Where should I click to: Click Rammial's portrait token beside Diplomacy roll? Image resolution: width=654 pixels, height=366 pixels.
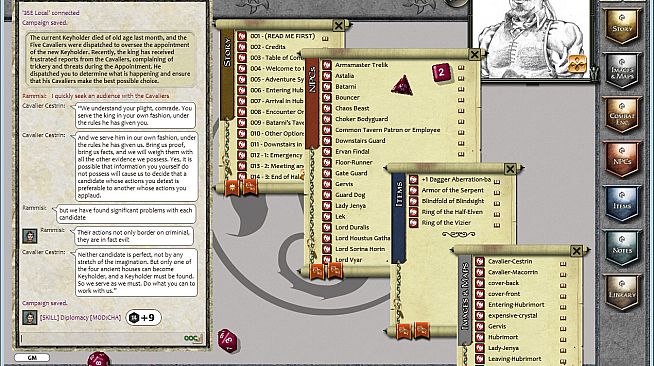pyautogui.click(x=30, y=318)
